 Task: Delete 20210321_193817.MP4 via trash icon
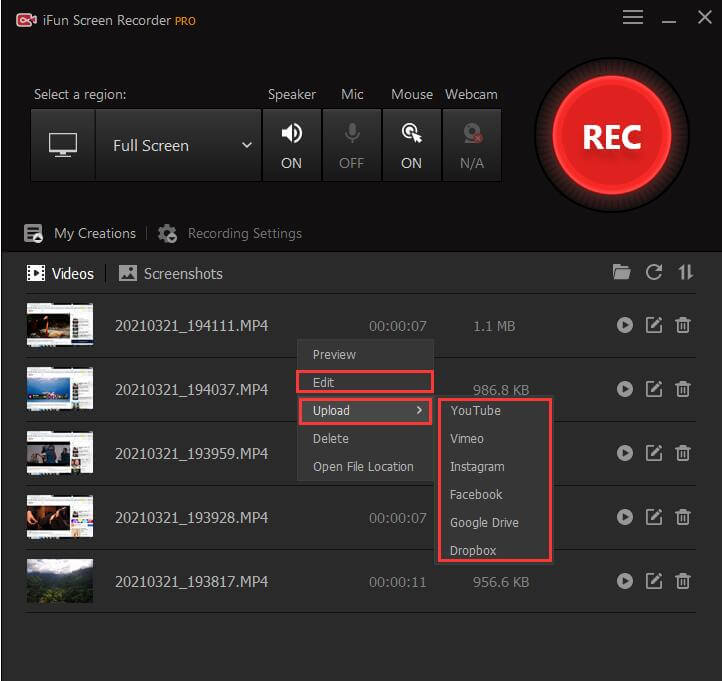[x=682, y=581]
